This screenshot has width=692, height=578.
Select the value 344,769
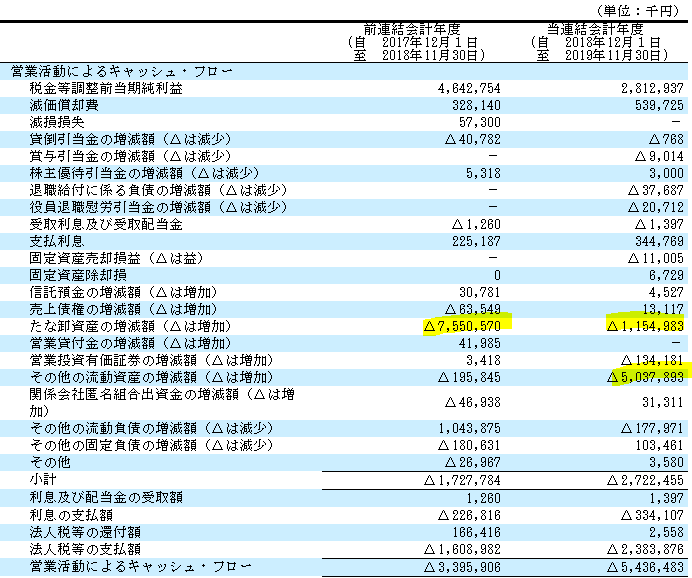[659, 241]
